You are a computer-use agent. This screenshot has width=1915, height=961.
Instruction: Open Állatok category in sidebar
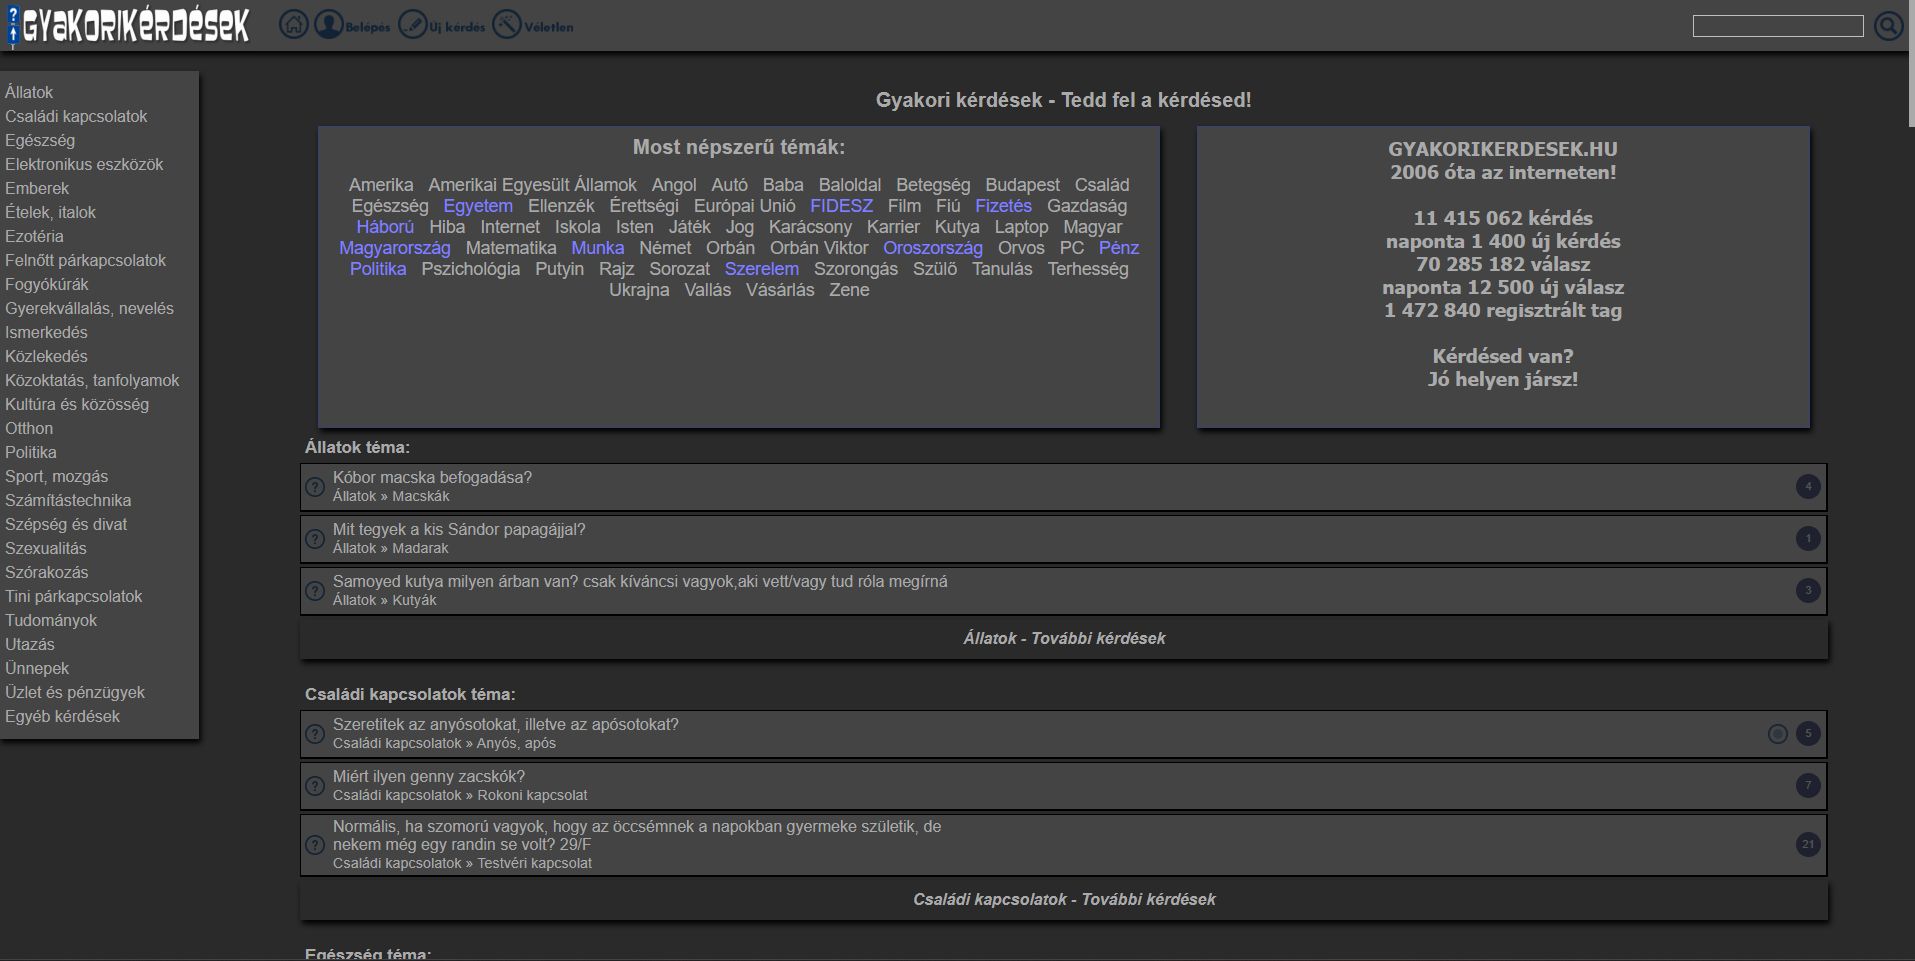[x=29, y=92]
